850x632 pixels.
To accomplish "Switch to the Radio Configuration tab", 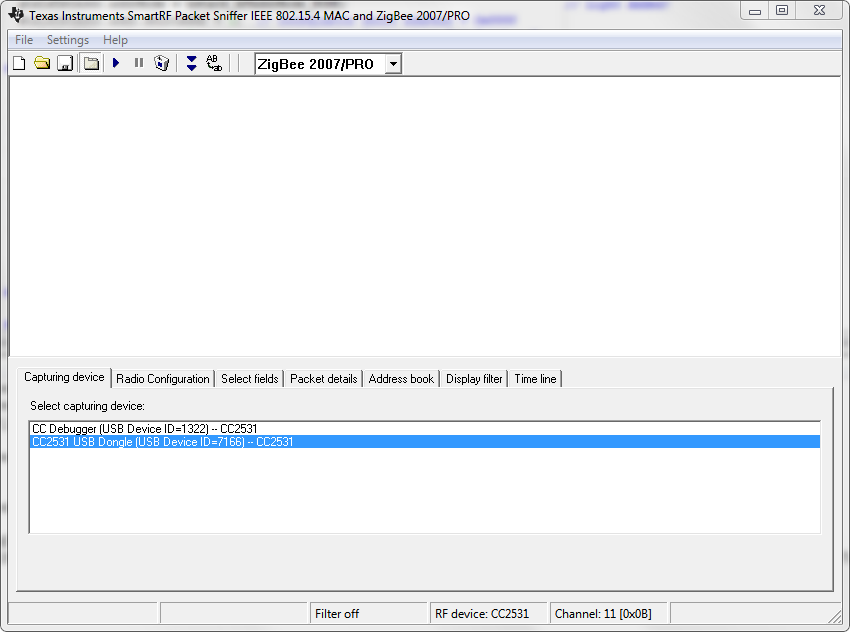I will click(163, 379).
